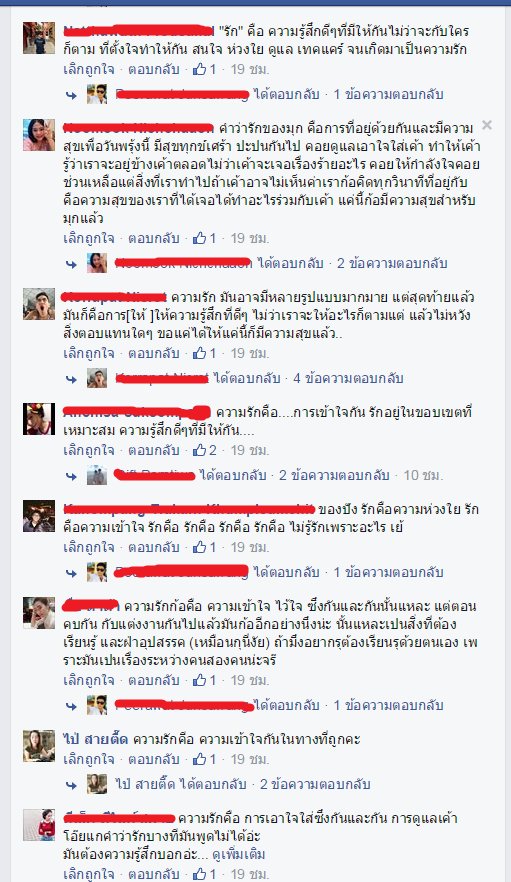Click the reply arrow under the ความรัก มันอาจมีหลายรูปแบบ comment
Screen dimensions: 511x882
tap(71, 379)
